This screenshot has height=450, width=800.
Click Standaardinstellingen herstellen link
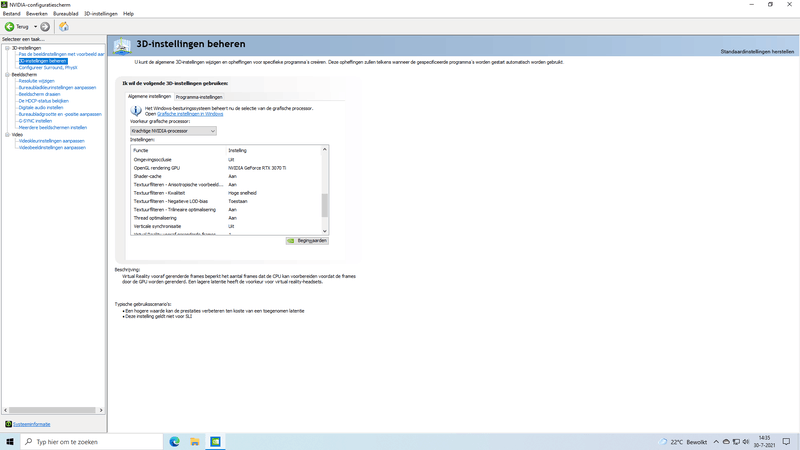757,52
